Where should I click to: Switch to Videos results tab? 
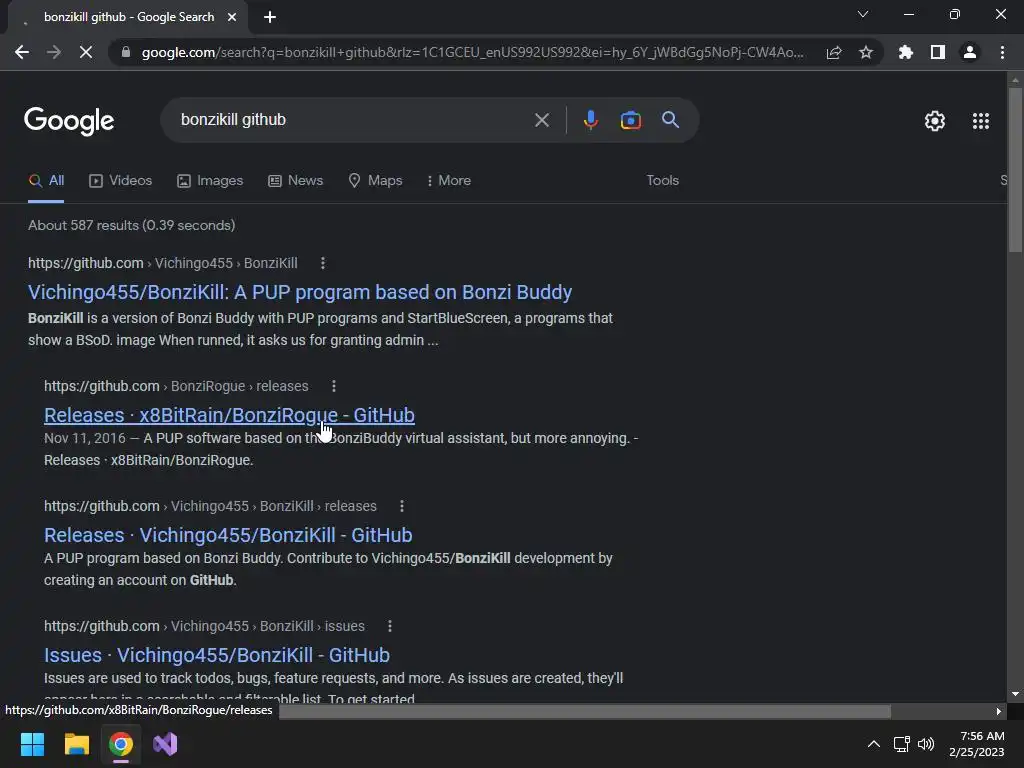point(120,181)
